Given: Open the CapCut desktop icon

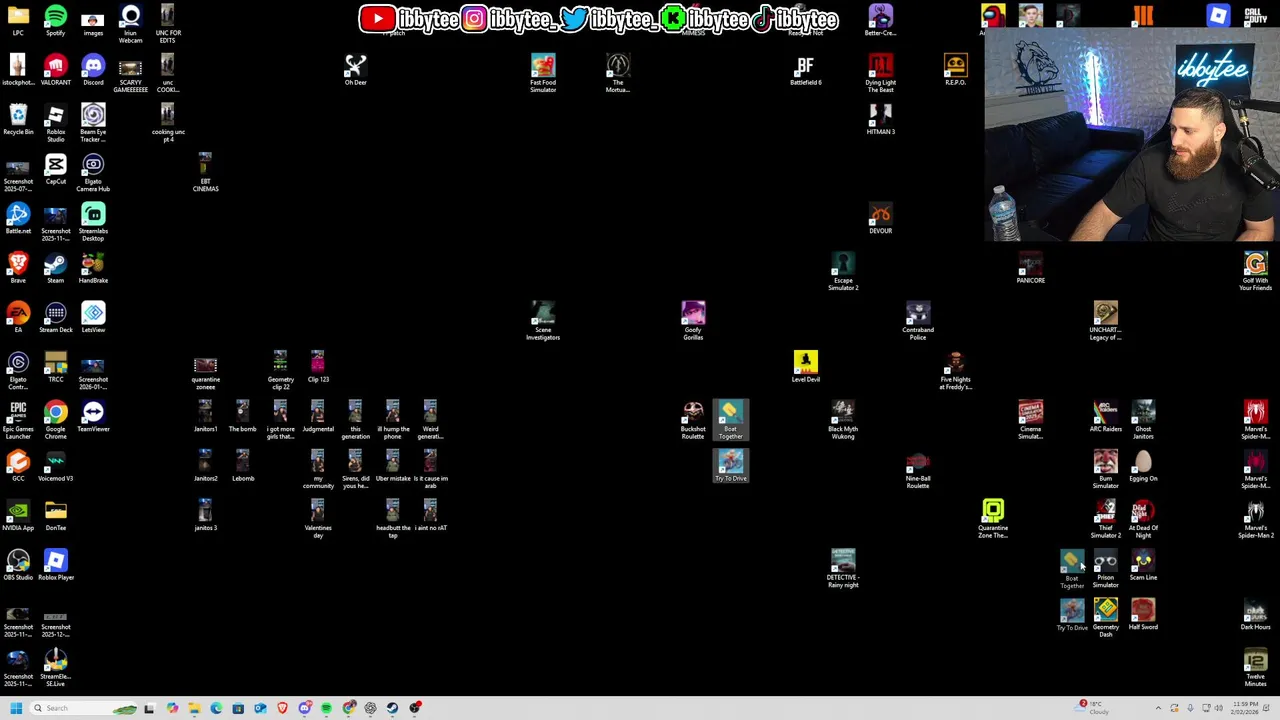Looking at the screenshot, I should pos(55,170).
